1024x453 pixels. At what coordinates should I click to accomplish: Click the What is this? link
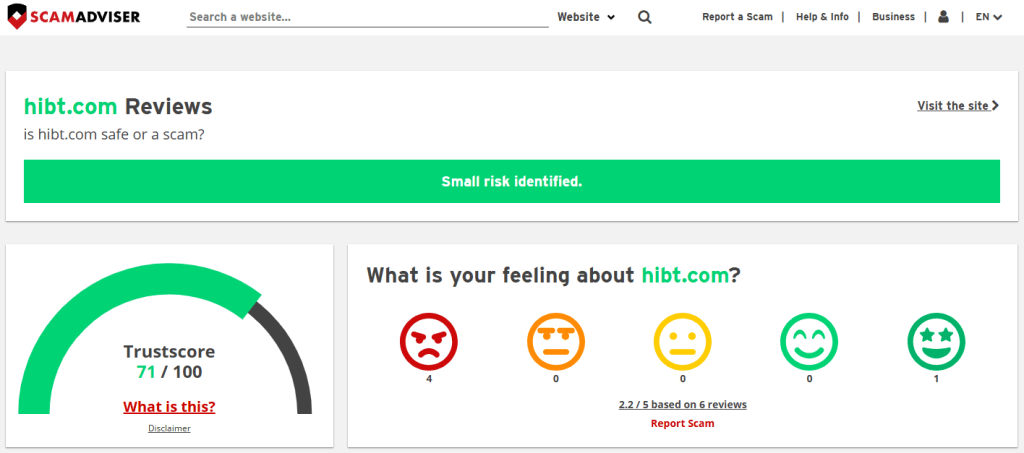pyautogui.click(x=169, y=407)
